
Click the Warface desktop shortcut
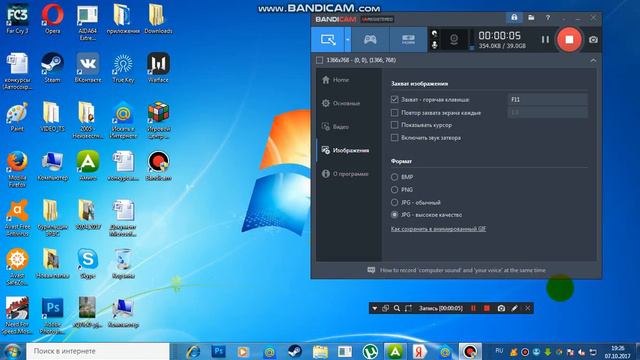[158, 68]
